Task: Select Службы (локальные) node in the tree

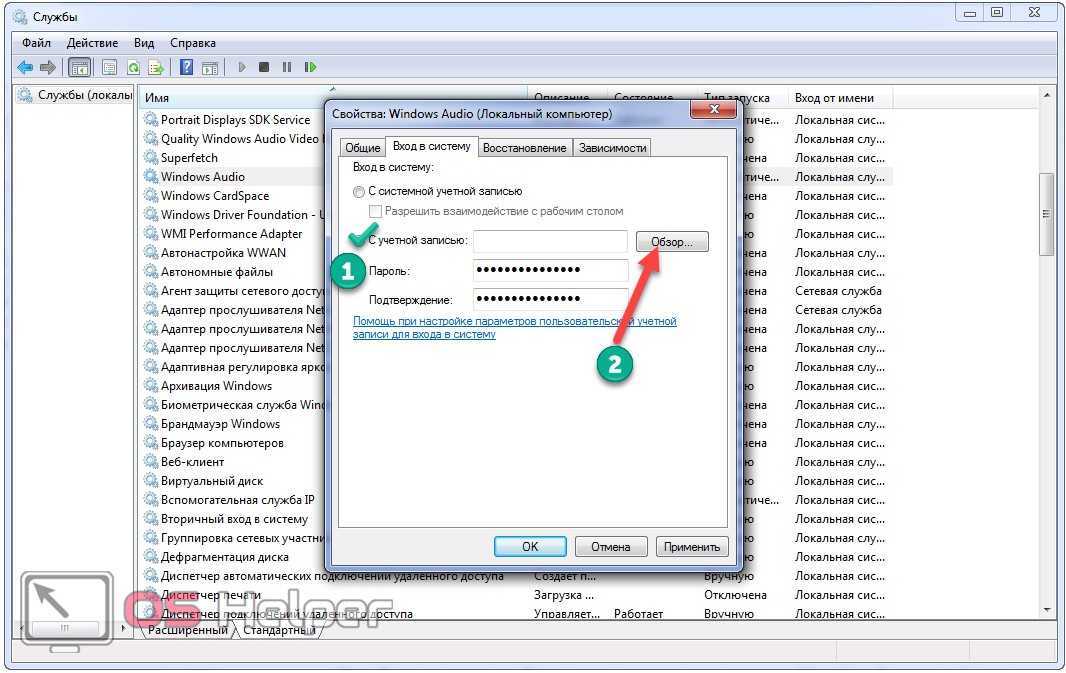Action: (75, 95)
